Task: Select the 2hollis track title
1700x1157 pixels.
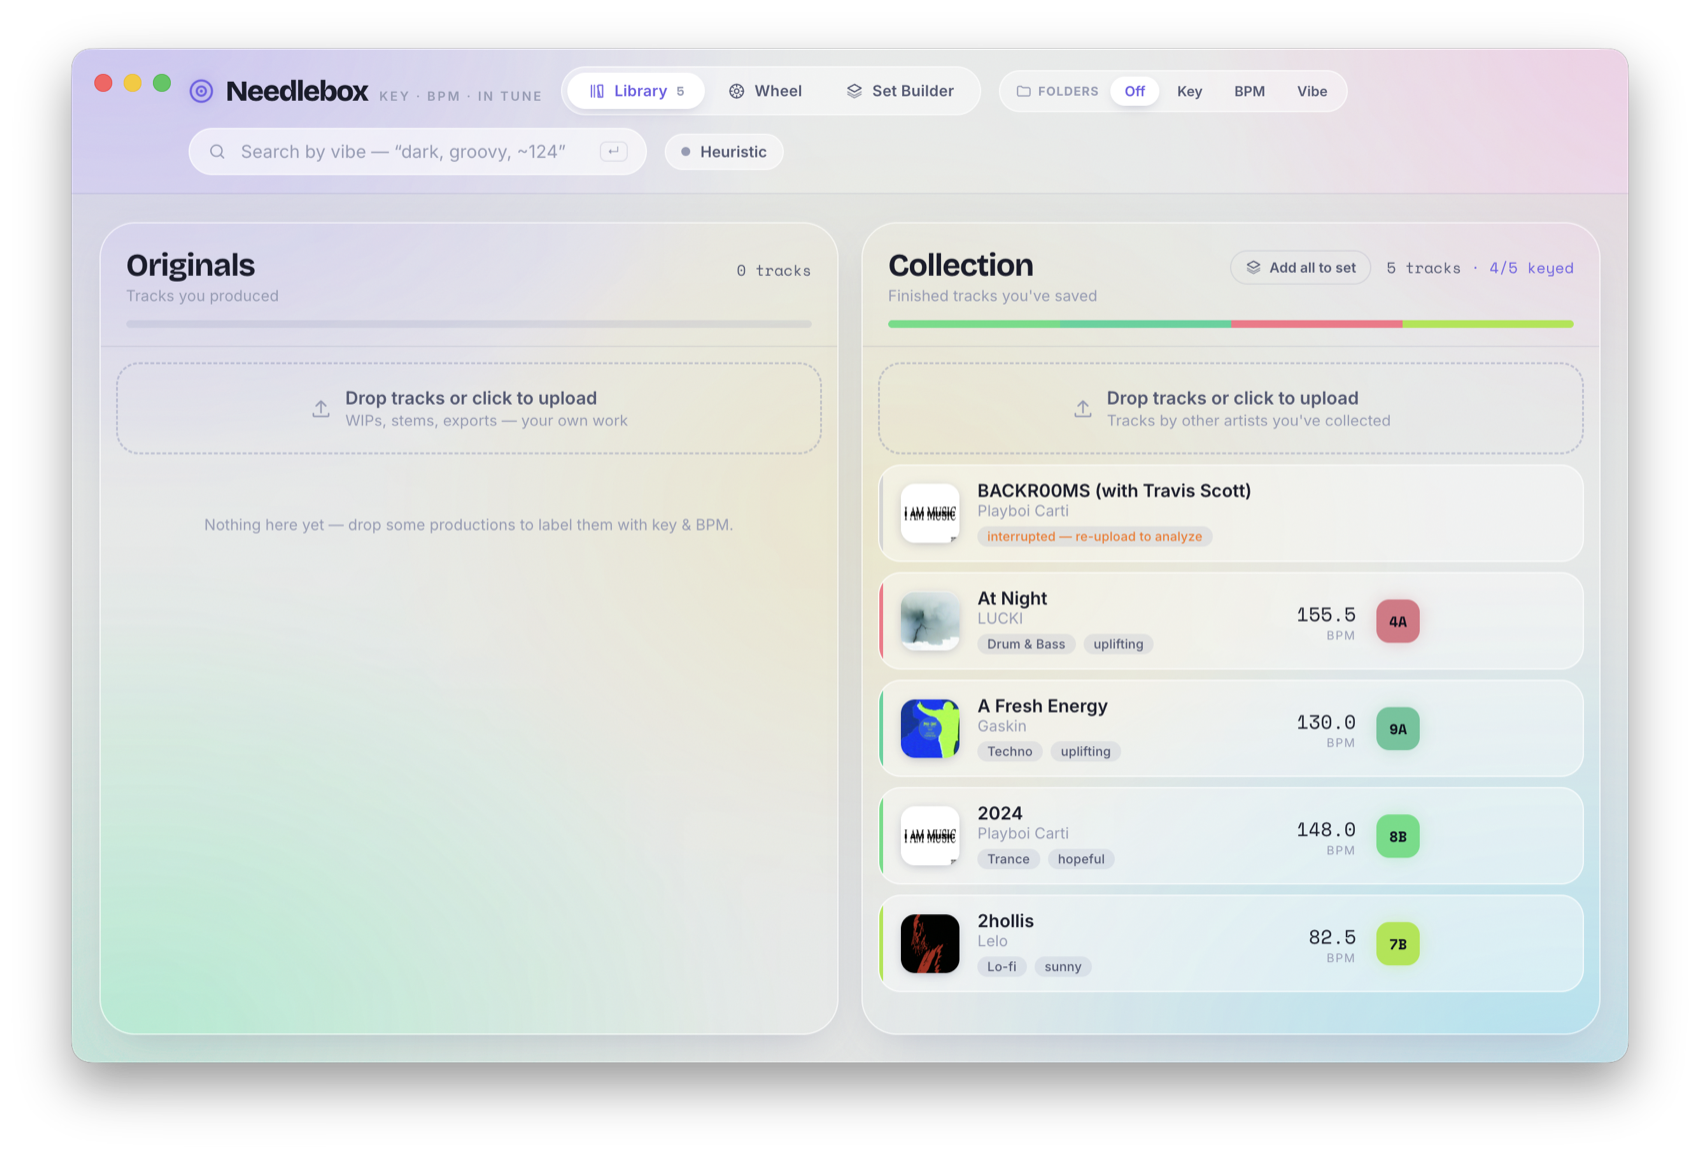Action: [1005, 921]
